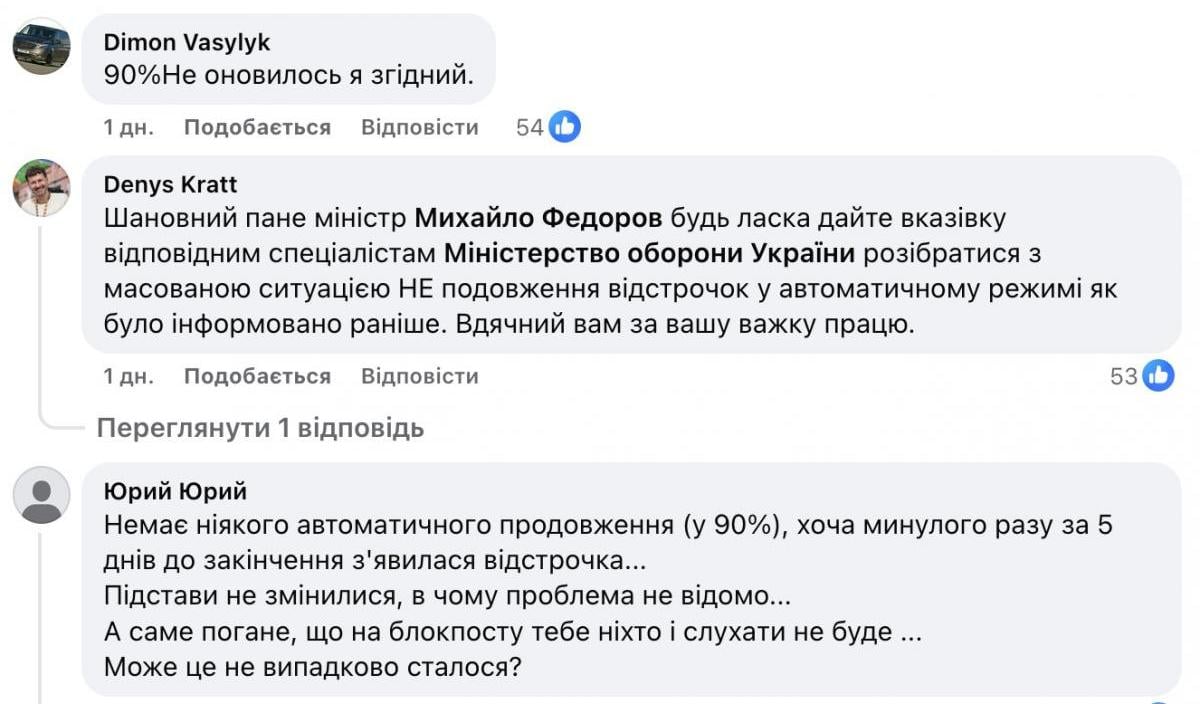The image size is (1200, 704).
Task: Click the thumbs-up reaction icon beside count 54
Action: tap(563, 126)
